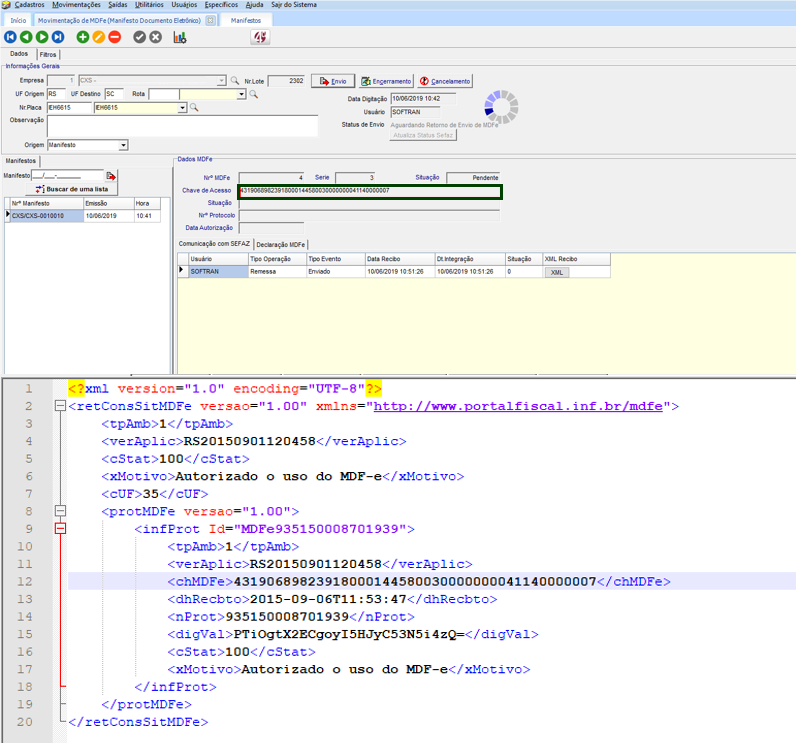Collapse the retConsSitMDFe XML node

click(61, 407)
